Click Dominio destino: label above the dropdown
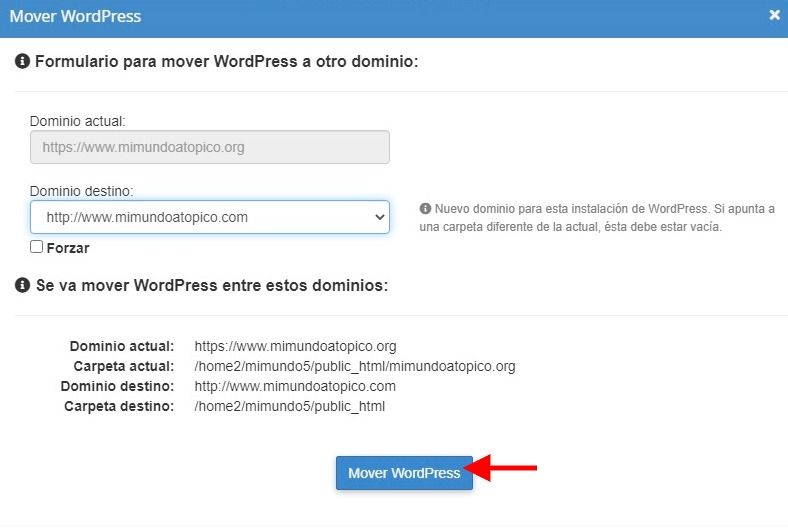788x531 pixels. pyautogui.click(x=81, y=191)
